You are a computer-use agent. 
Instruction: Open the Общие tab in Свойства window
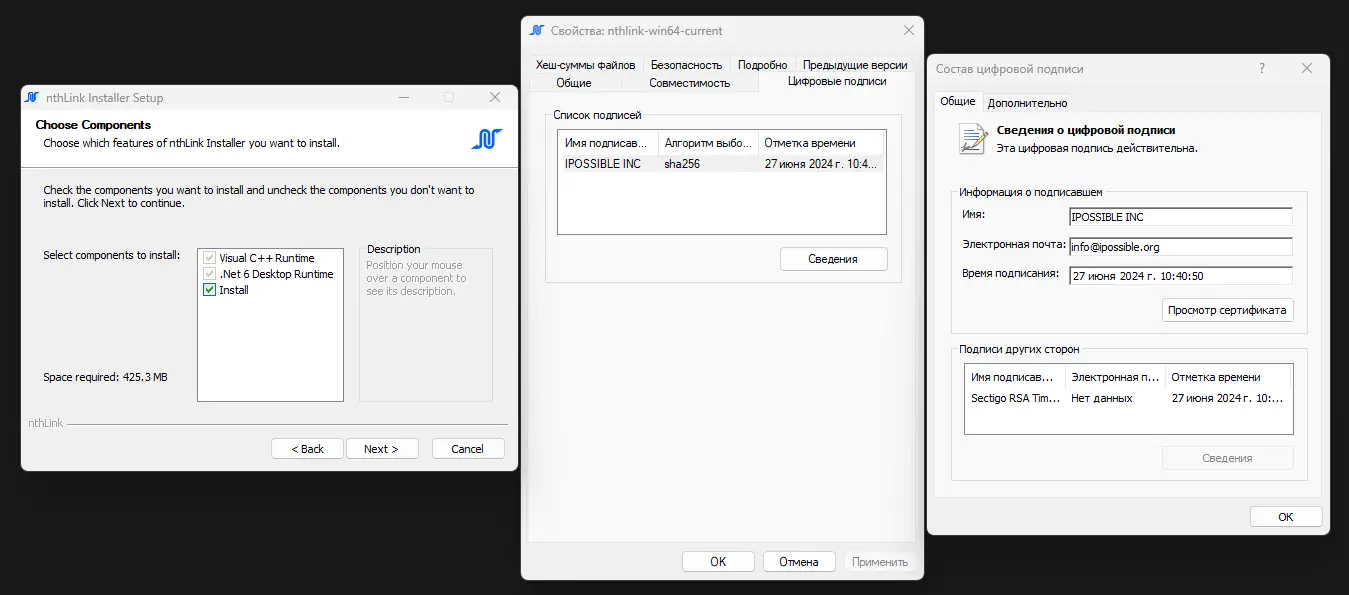click(x=574, y=83)
